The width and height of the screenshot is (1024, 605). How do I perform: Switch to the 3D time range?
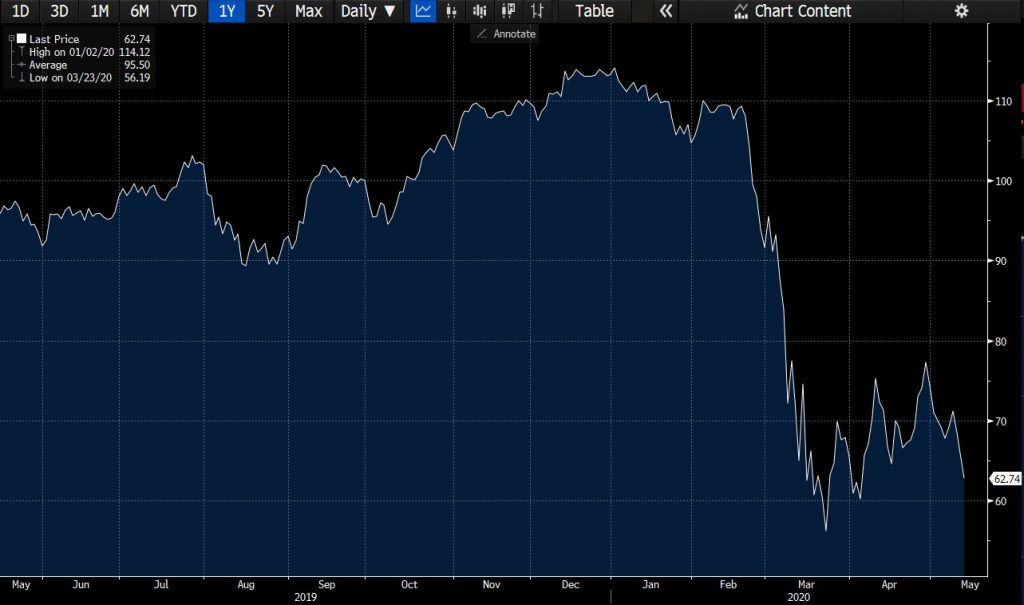59,10
